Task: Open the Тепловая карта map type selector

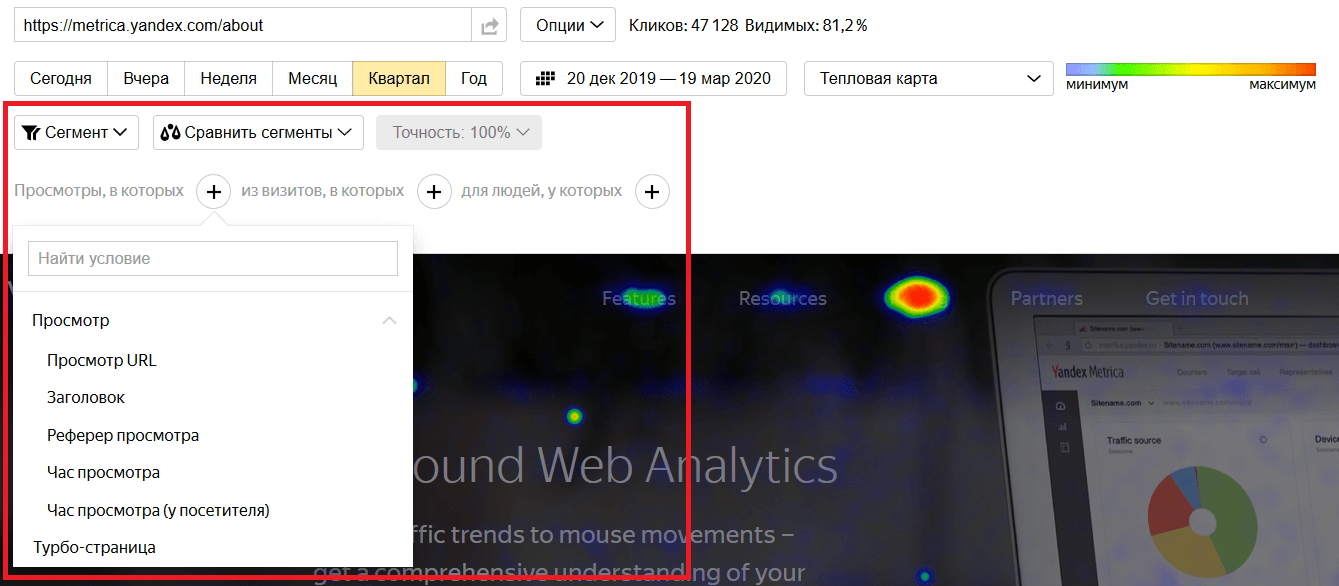Action: [x=928, y=79]
